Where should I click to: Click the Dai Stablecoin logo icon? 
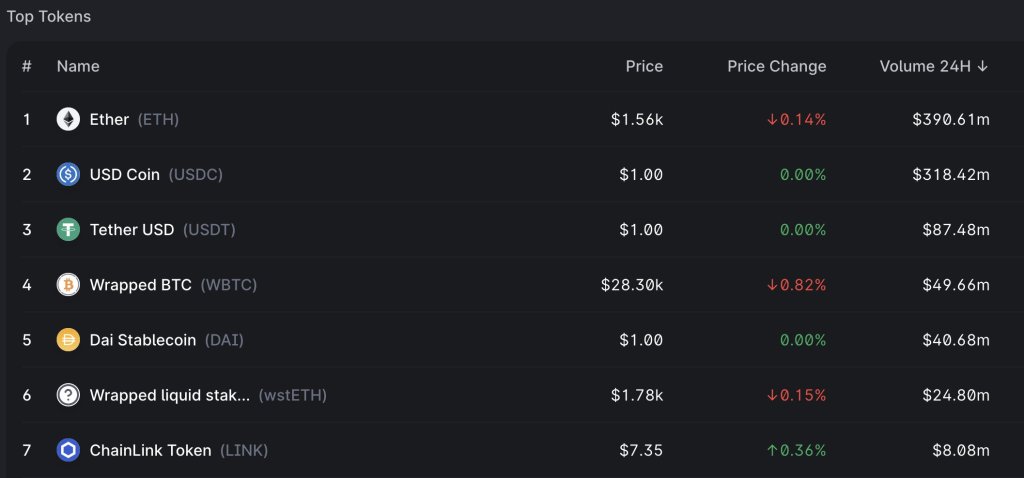tap(68, 340)
